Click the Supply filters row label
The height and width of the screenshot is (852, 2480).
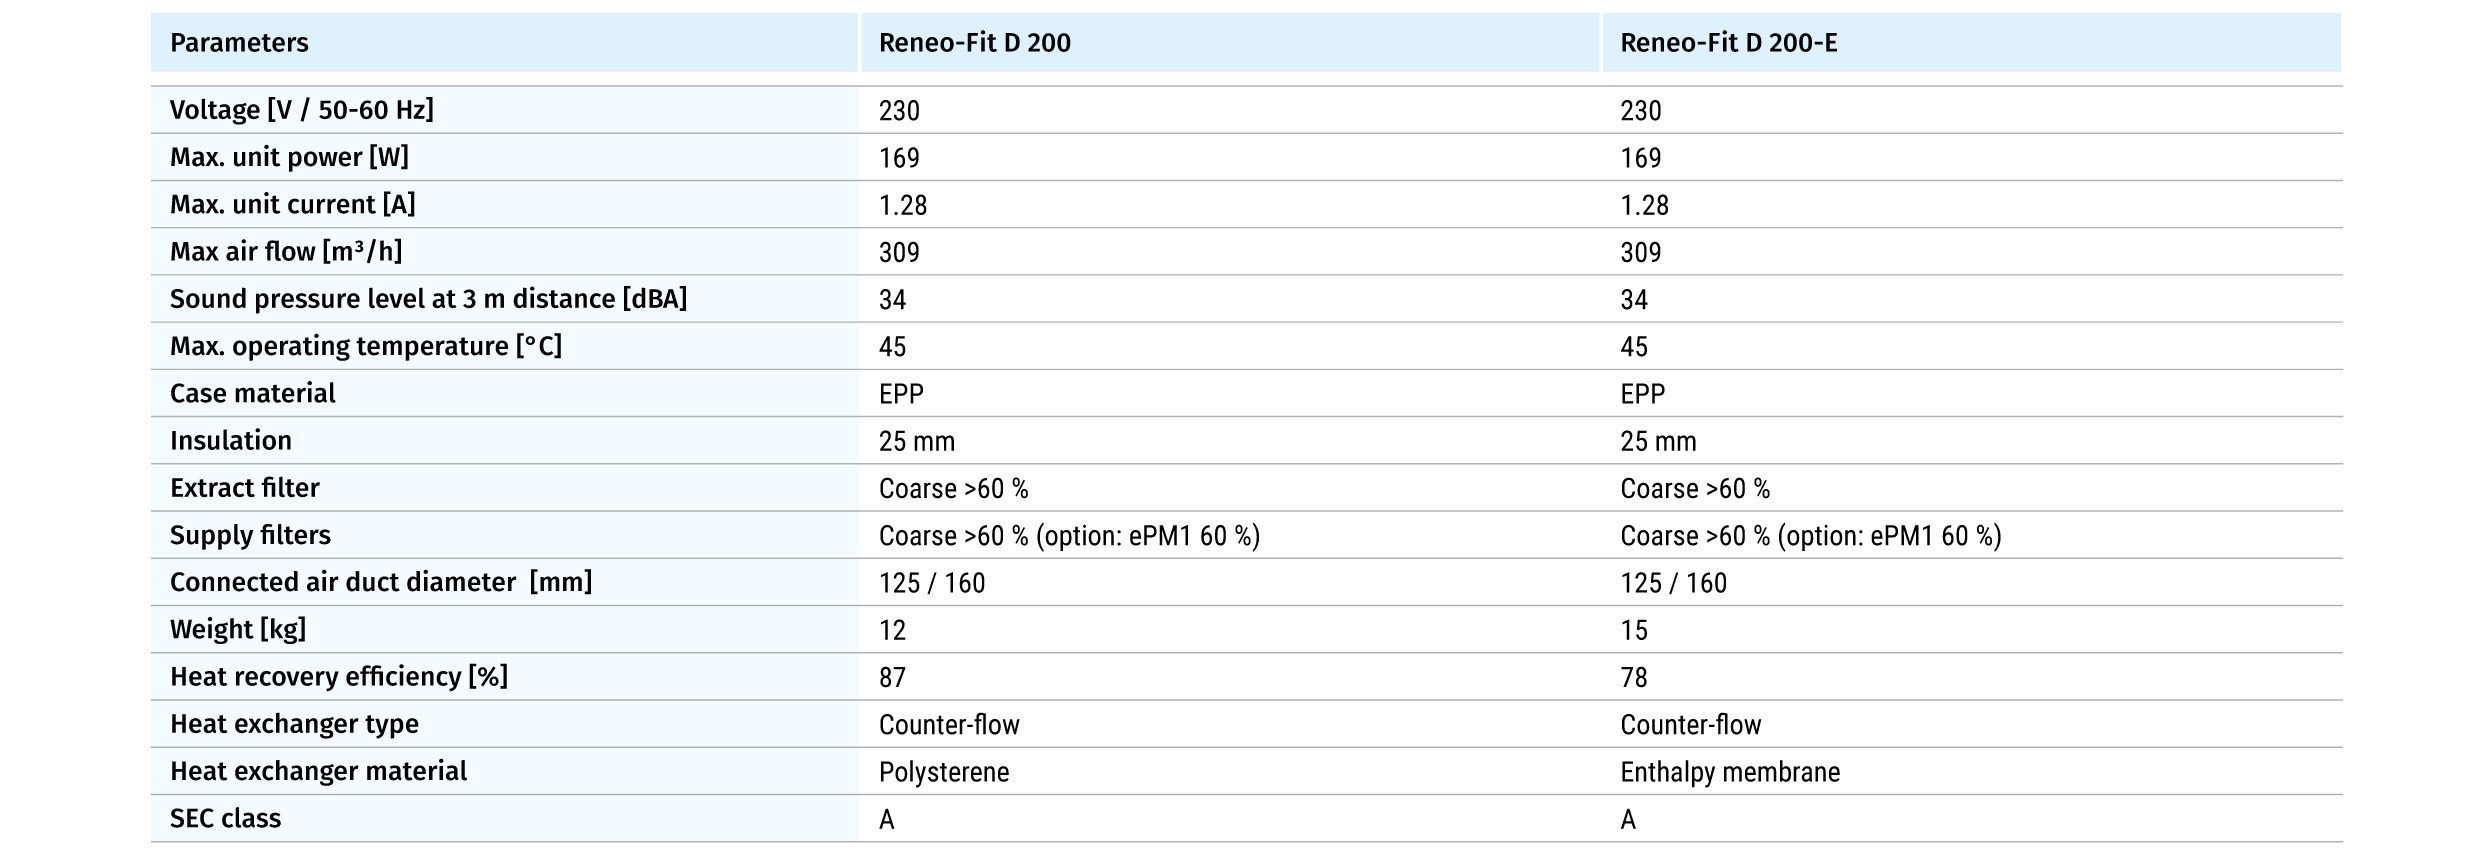pos(250,535)
